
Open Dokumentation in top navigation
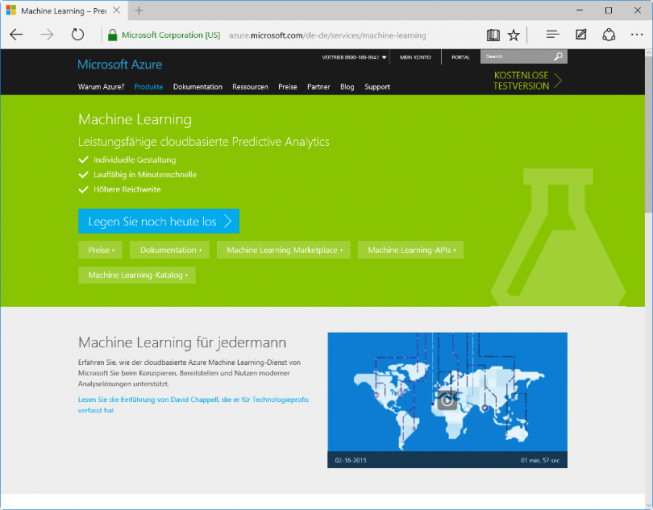tap(197, 87)
